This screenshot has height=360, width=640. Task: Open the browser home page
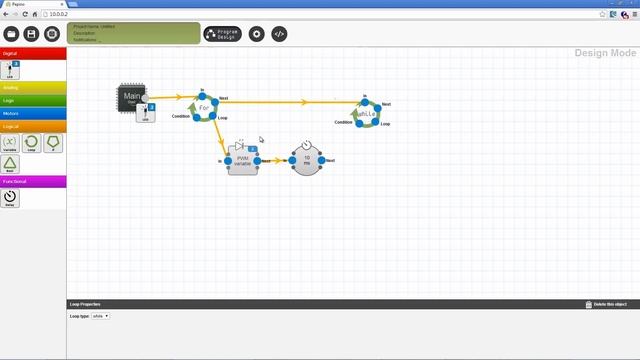35,14
